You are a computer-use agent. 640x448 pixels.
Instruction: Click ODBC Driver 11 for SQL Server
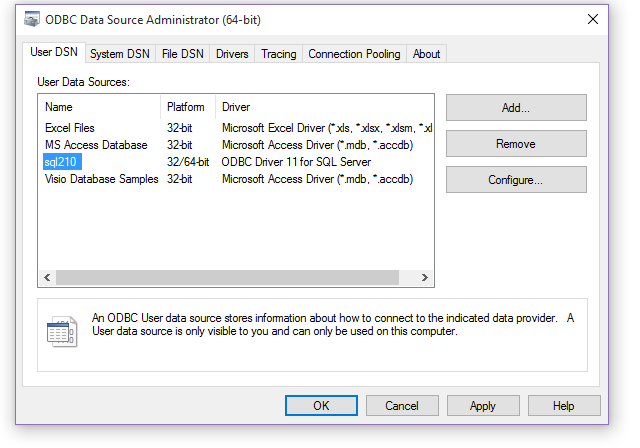click(296, 162)
